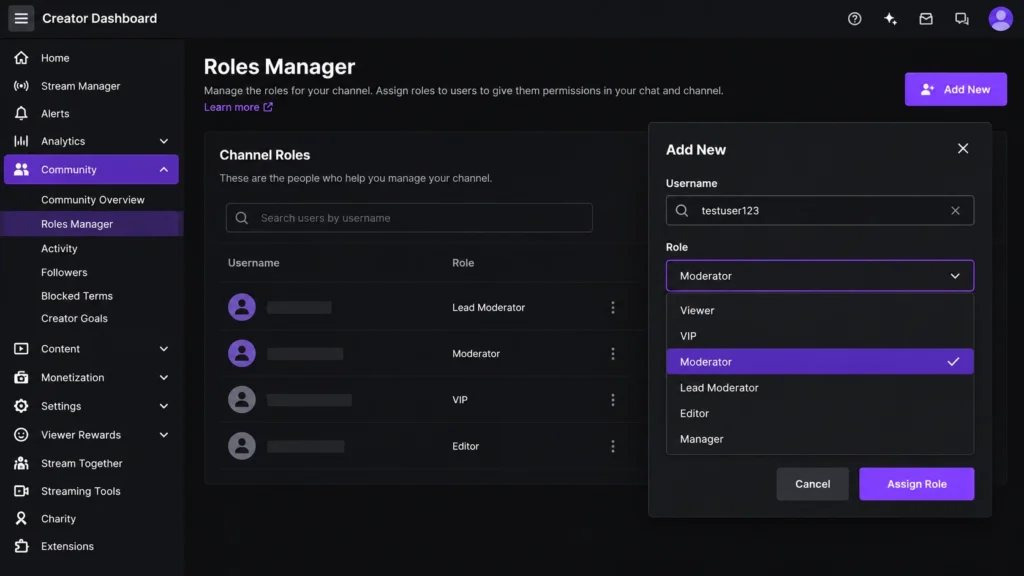This screenshot has height=576, width=1024.
Task: Open options for the Editor row
Action: point(613,446)
